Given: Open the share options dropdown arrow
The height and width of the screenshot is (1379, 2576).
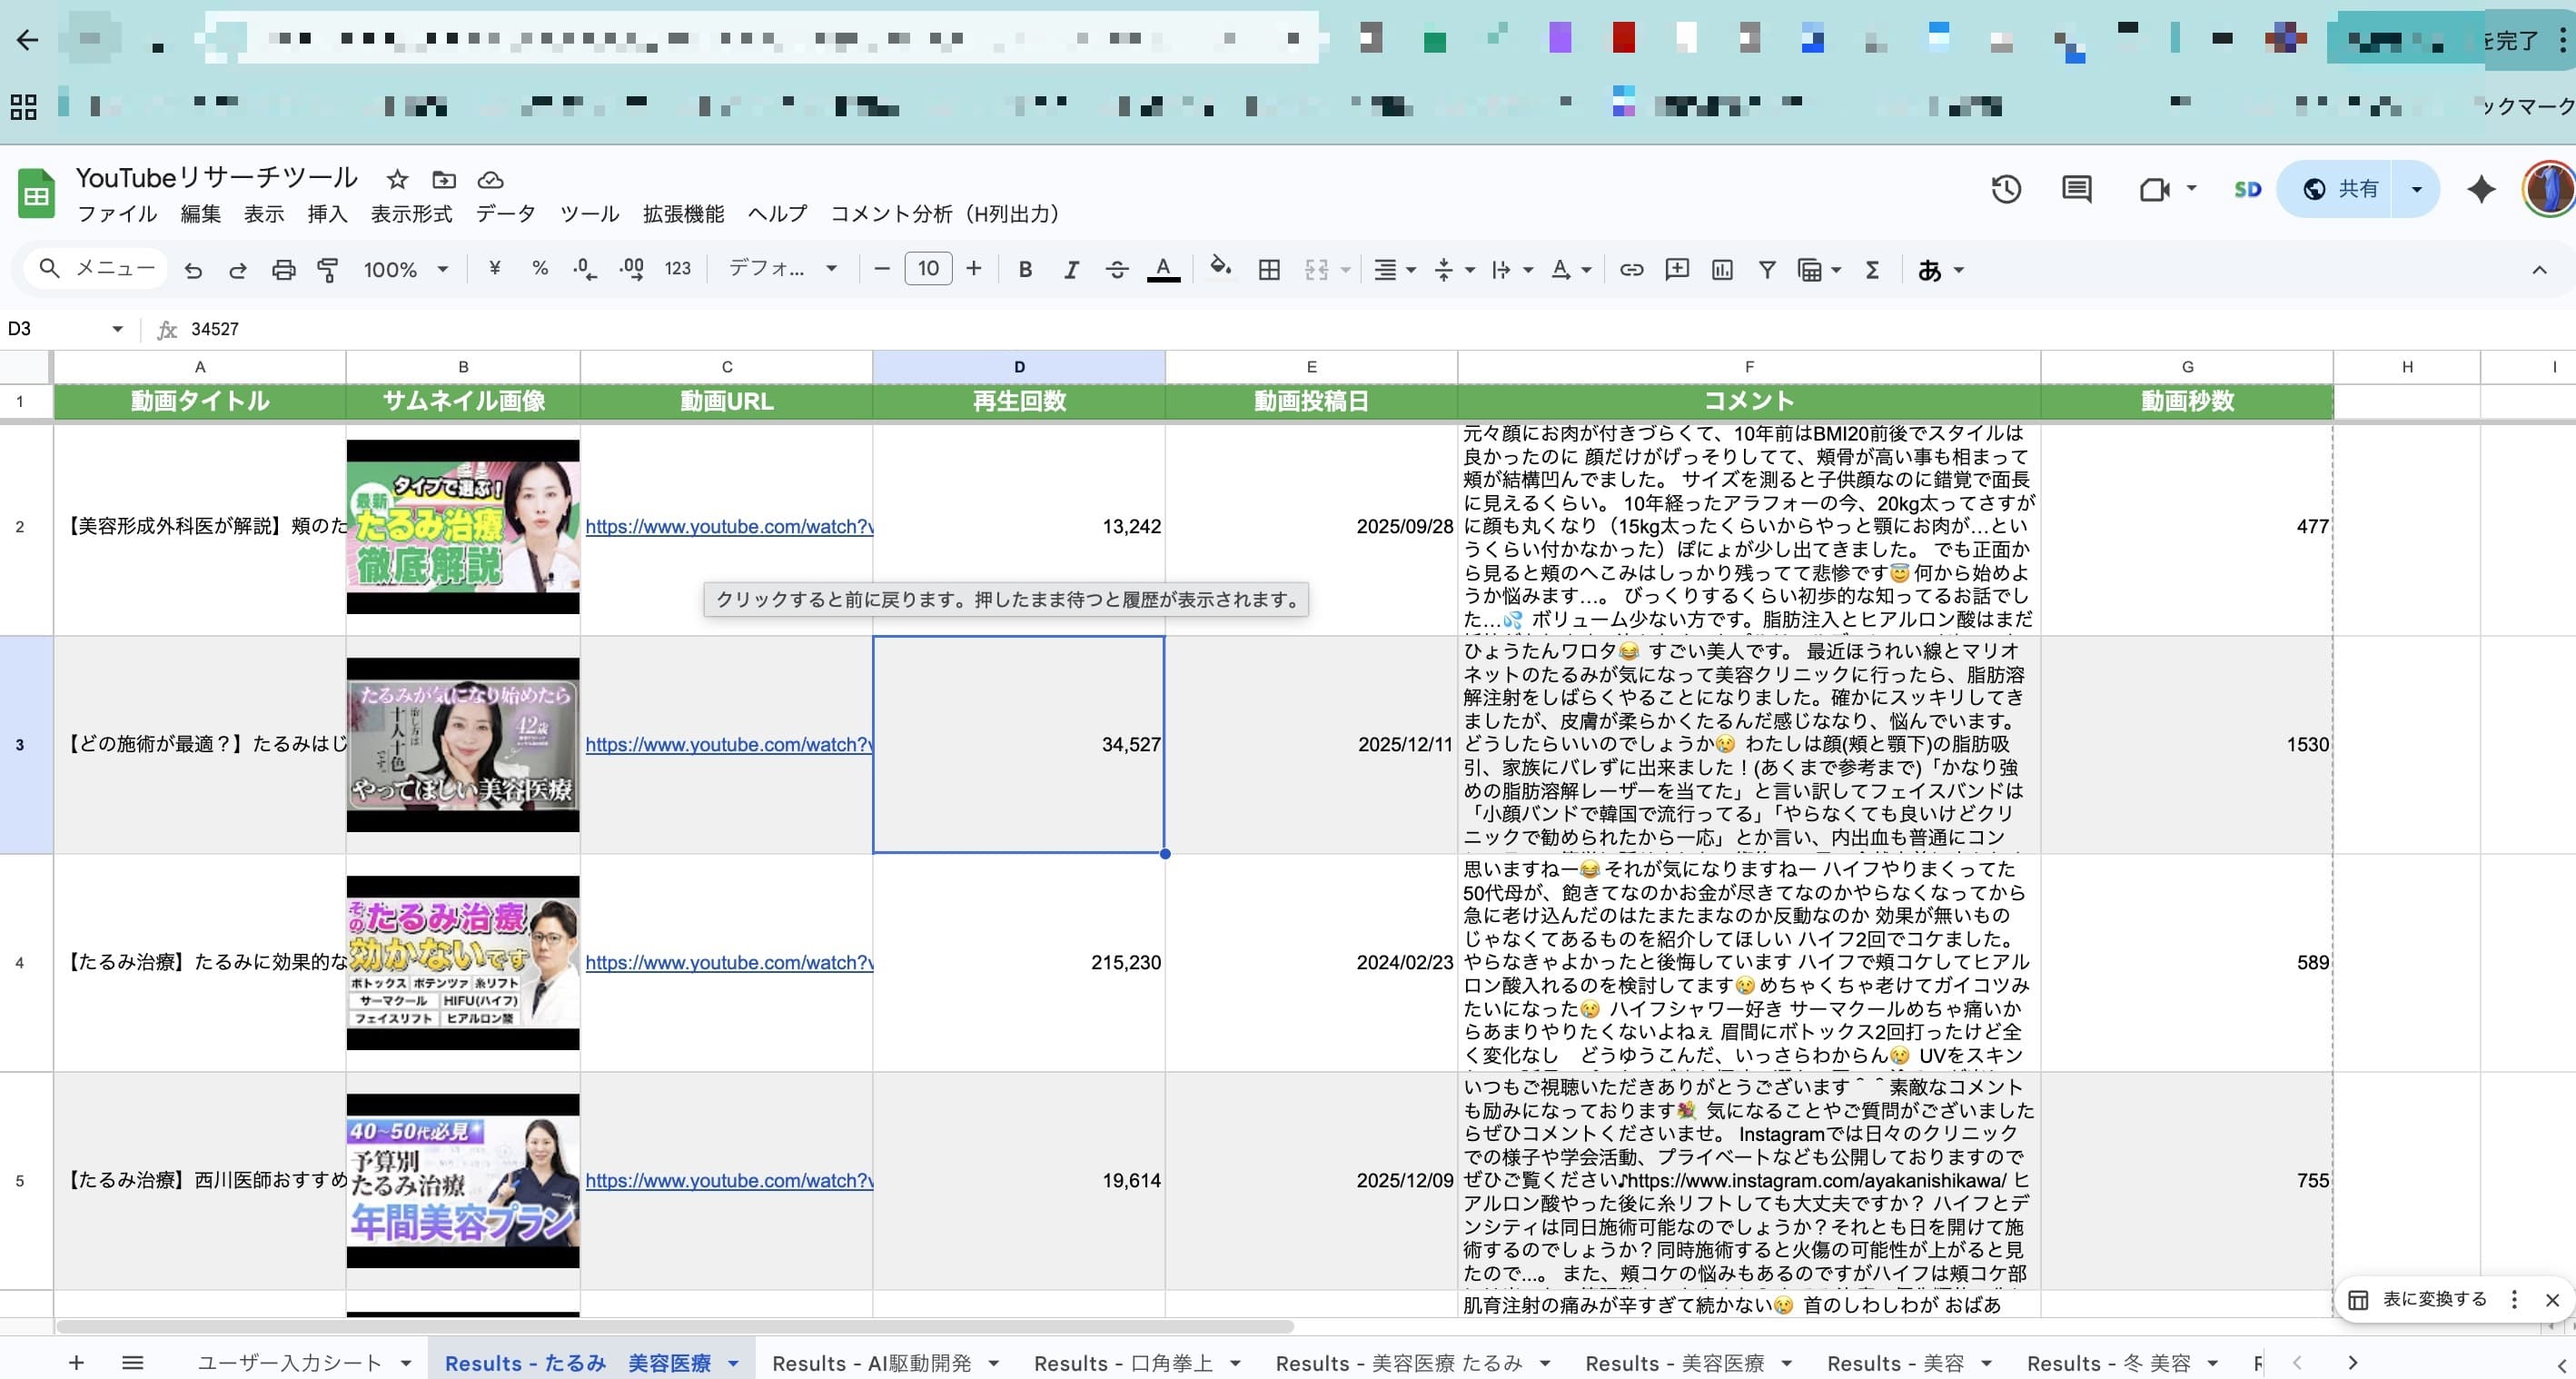Looking at the screenshot, I should coord(2418,189).
